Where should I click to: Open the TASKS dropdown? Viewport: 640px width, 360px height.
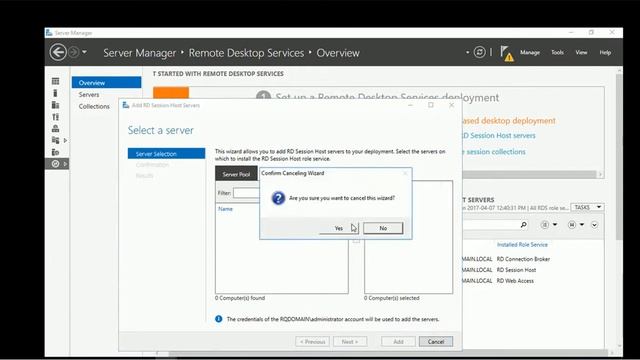pos(587,207)
